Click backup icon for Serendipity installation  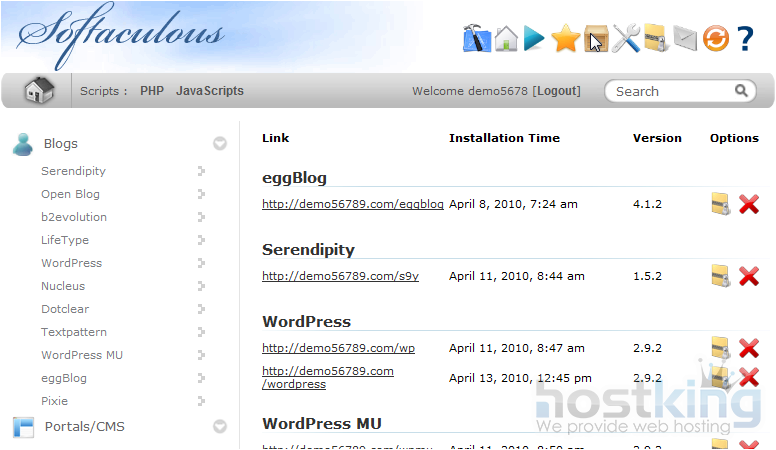click(x=720, y=277)
